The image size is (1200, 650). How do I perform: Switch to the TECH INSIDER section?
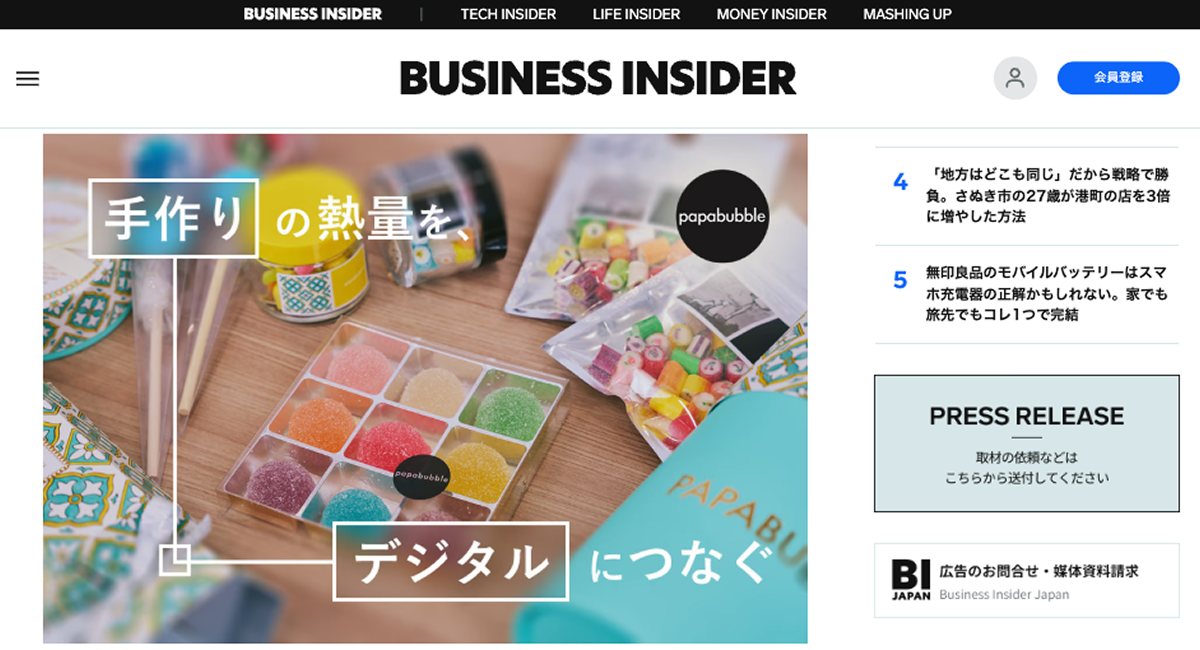pyautogui.click(x=508, y=14)
